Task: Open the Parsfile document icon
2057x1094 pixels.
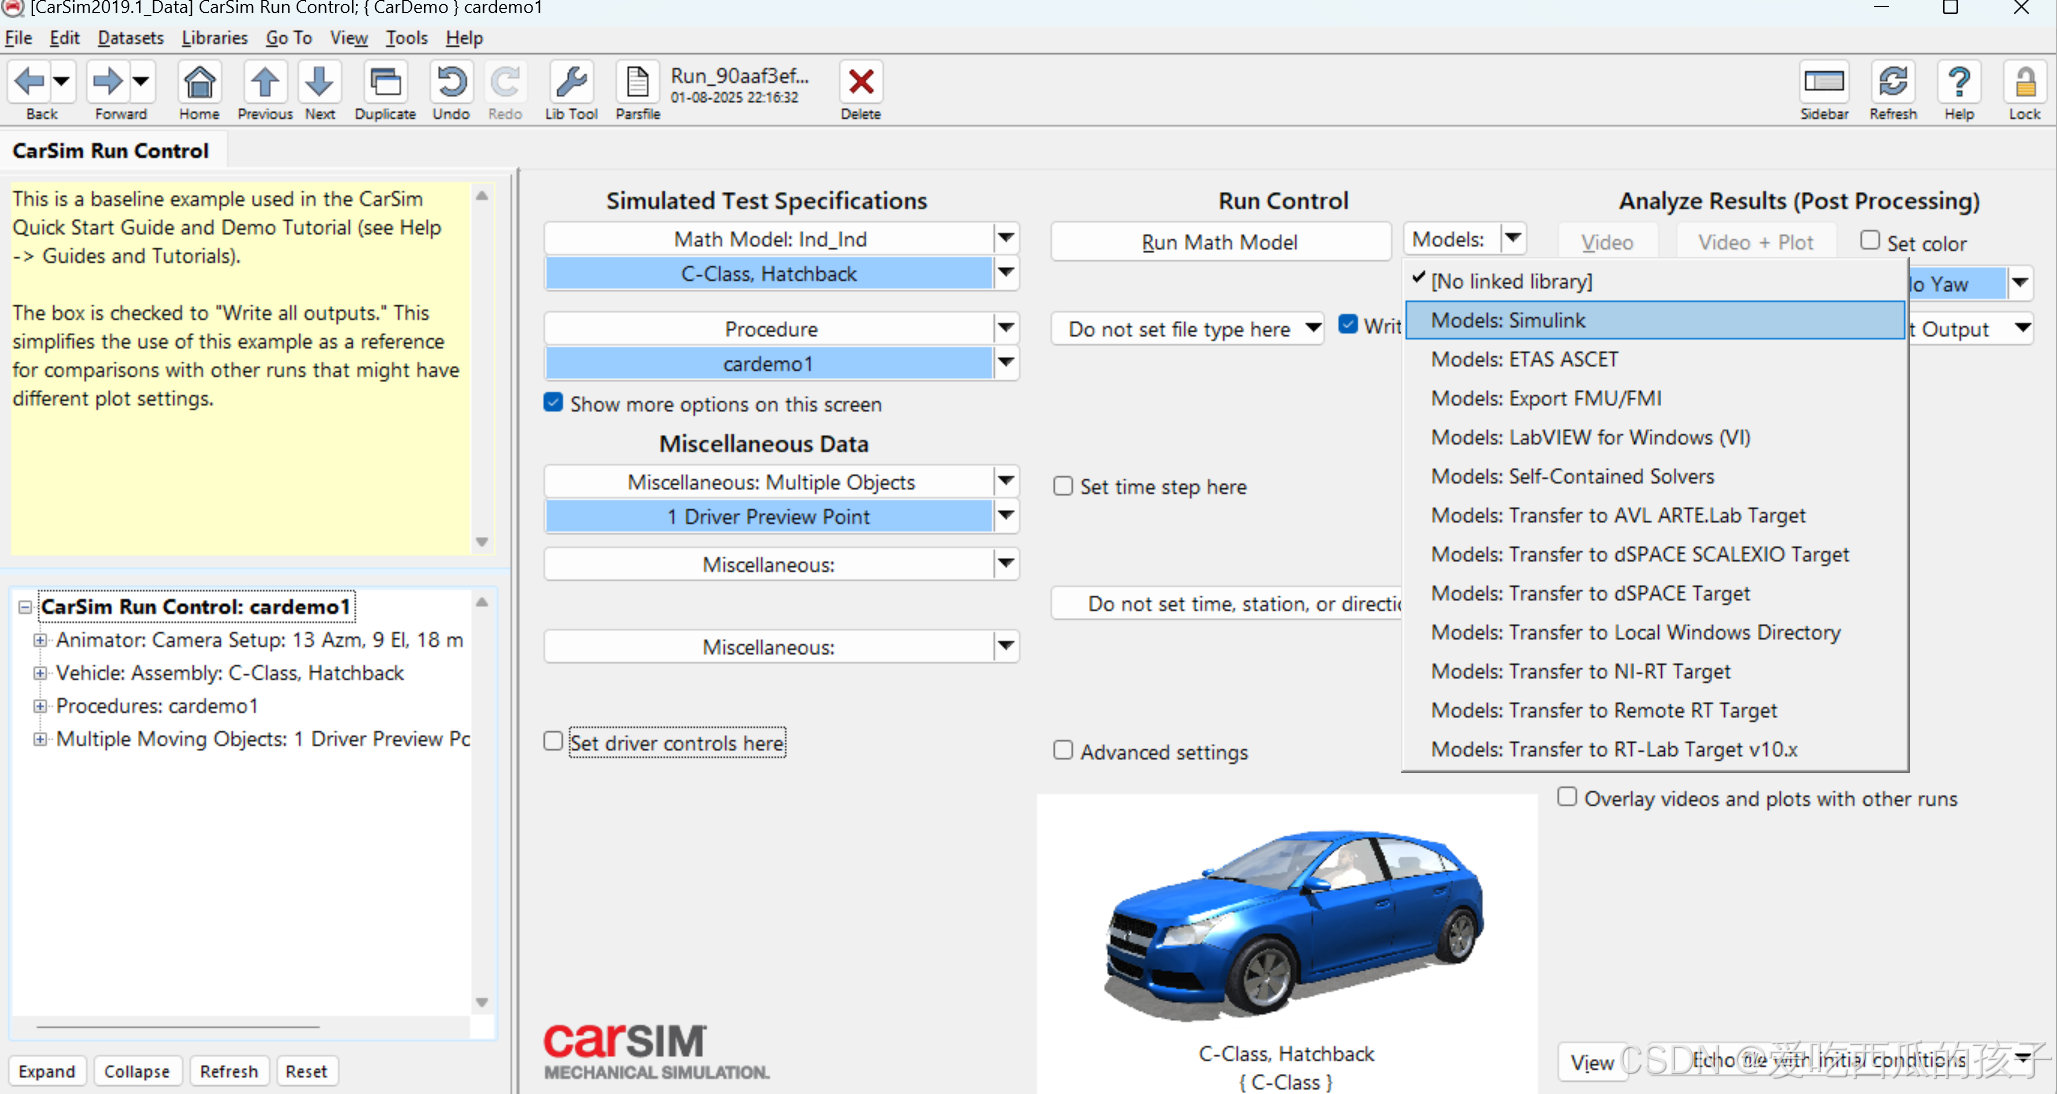Action: pyautogui.click(x=637, y=83)
